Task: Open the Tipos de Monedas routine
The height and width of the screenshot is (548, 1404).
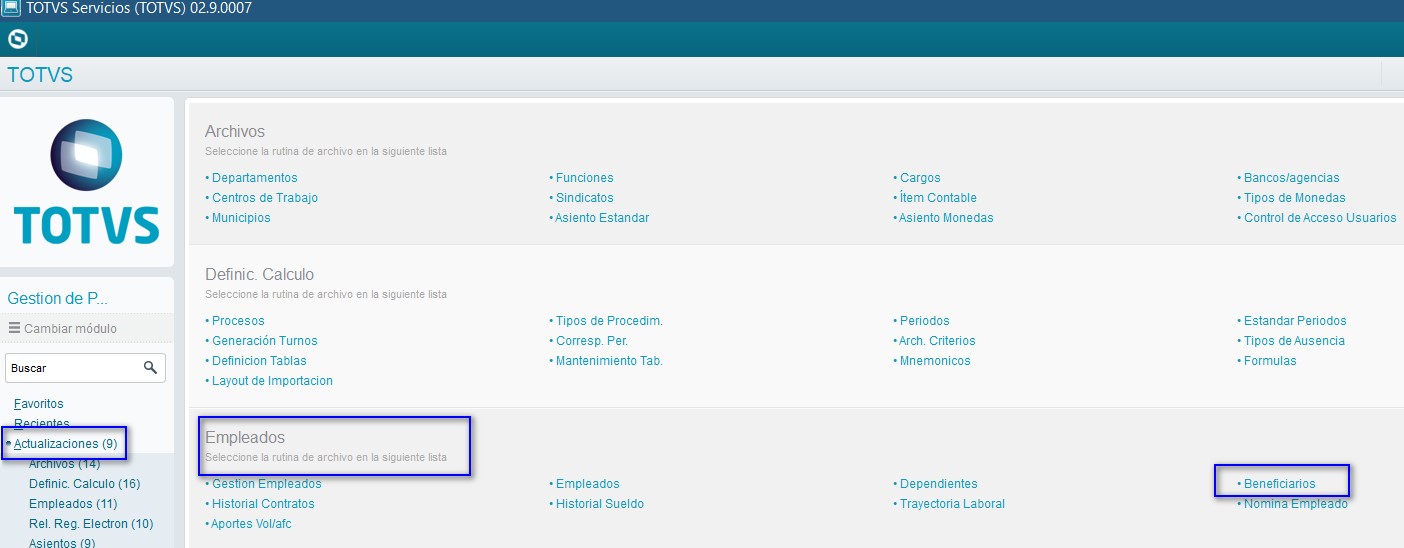Action: pos(1295,198)
